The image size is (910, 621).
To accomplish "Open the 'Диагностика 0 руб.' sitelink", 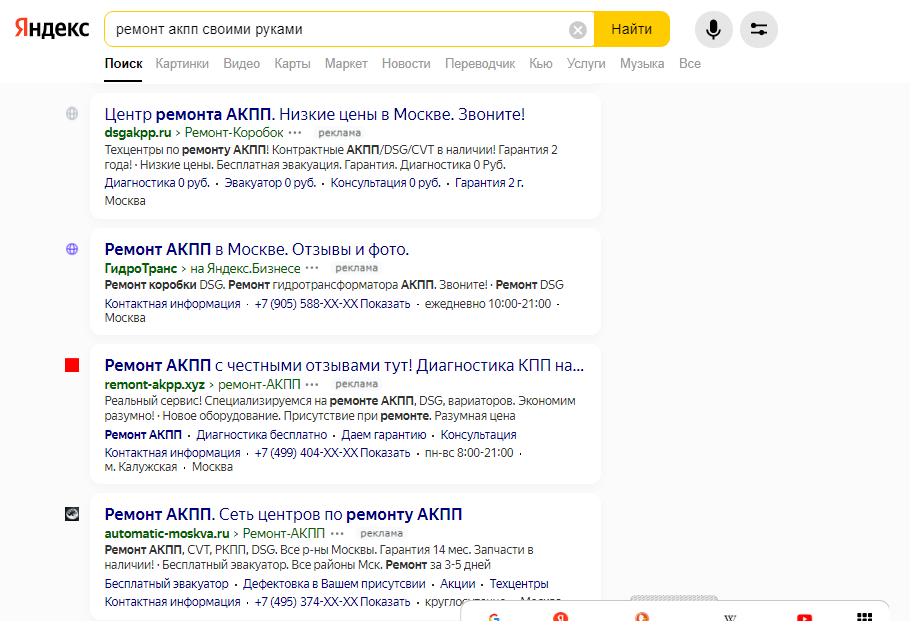I will [x=157, y=183].
